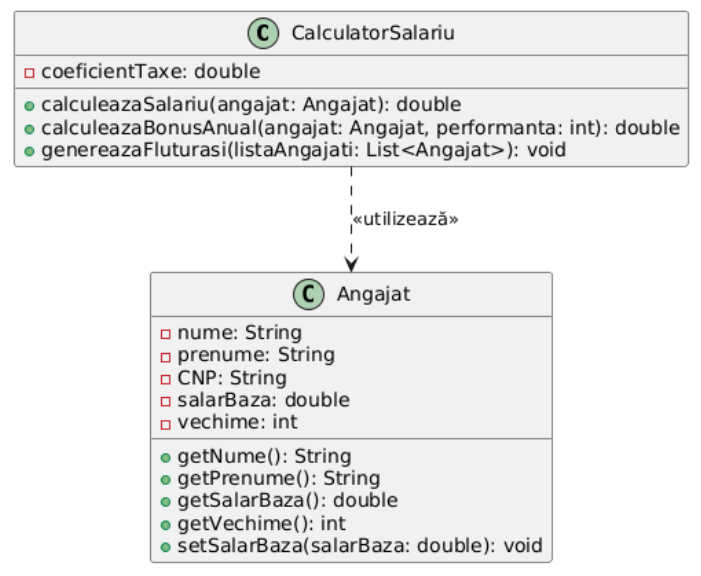
Task: Click the public marker beside calculeazaSalariu method
Action: click(x=30, y=106)
